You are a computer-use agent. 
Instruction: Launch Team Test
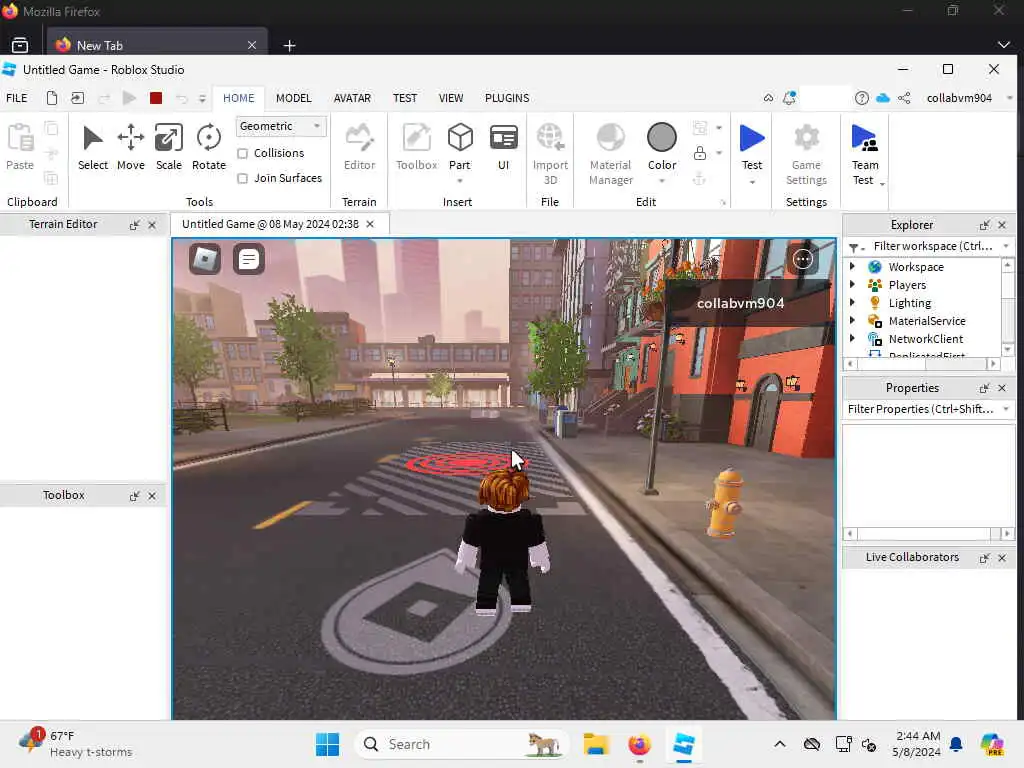[865, 155]
